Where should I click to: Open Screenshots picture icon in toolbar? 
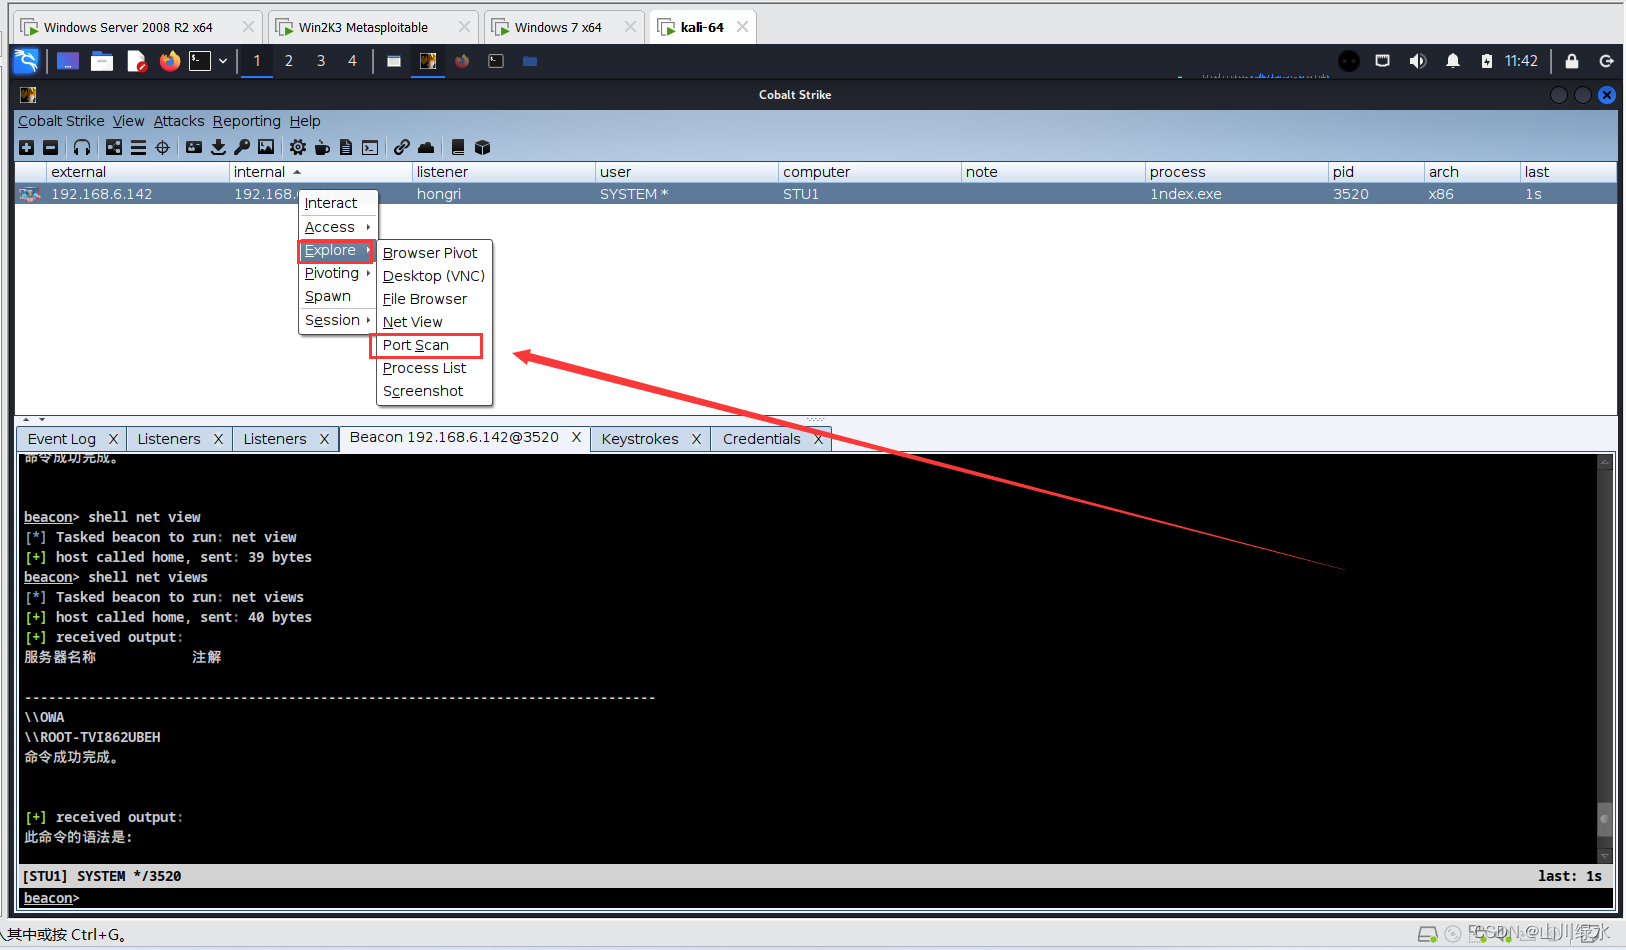[x=266, y=147]
